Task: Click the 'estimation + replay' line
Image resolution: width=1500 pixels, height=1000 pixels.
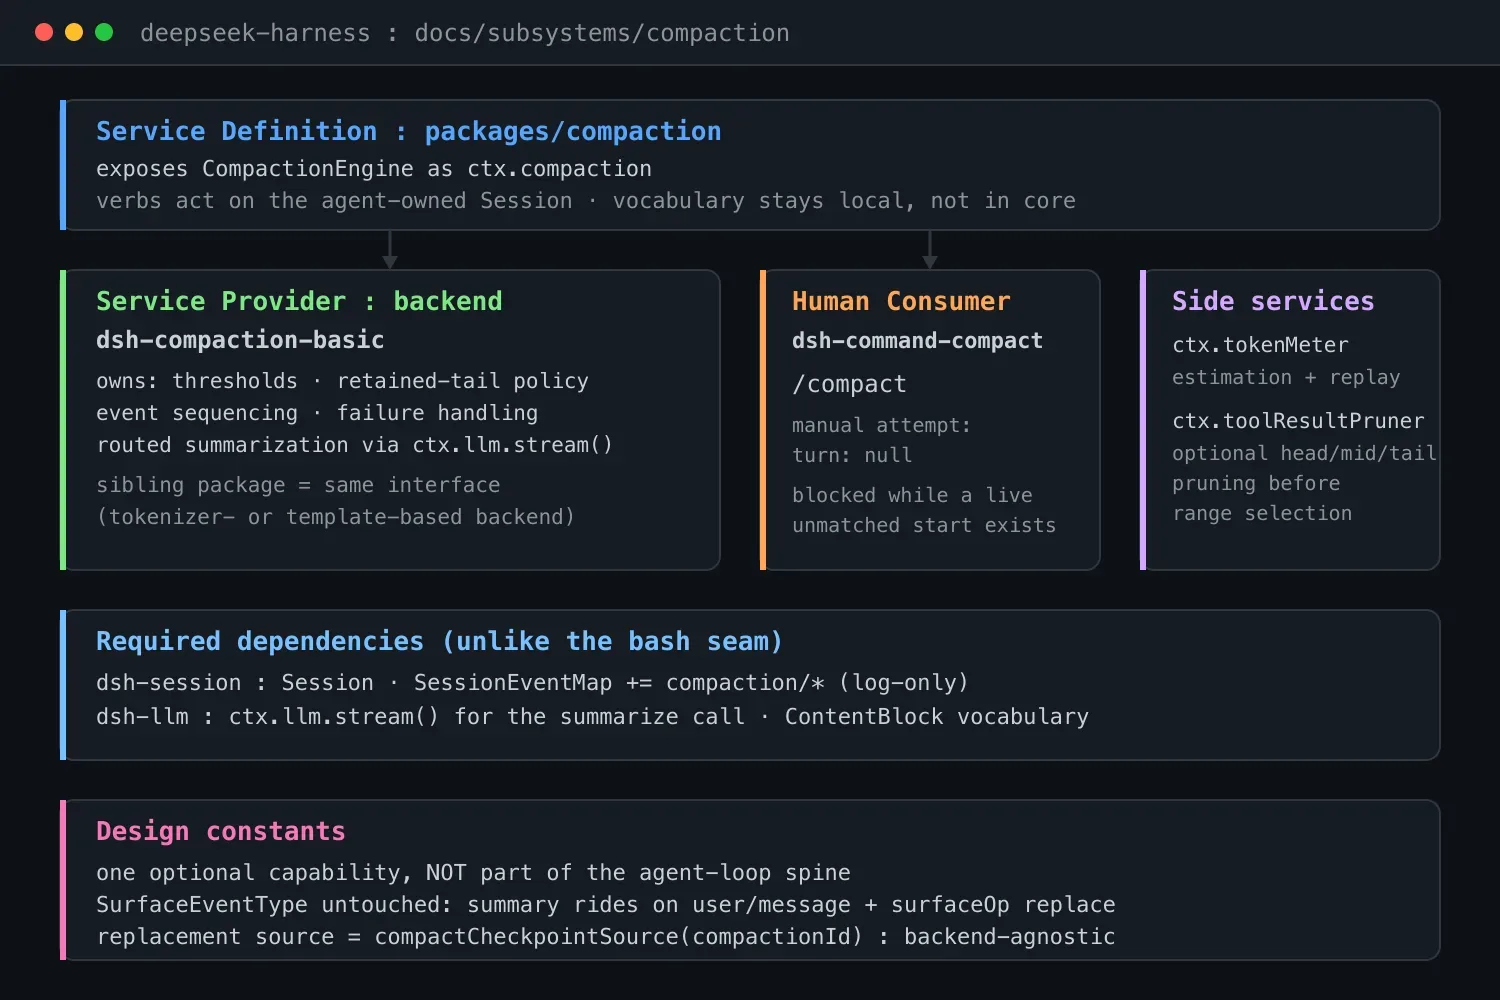Action: (1286, 377)
